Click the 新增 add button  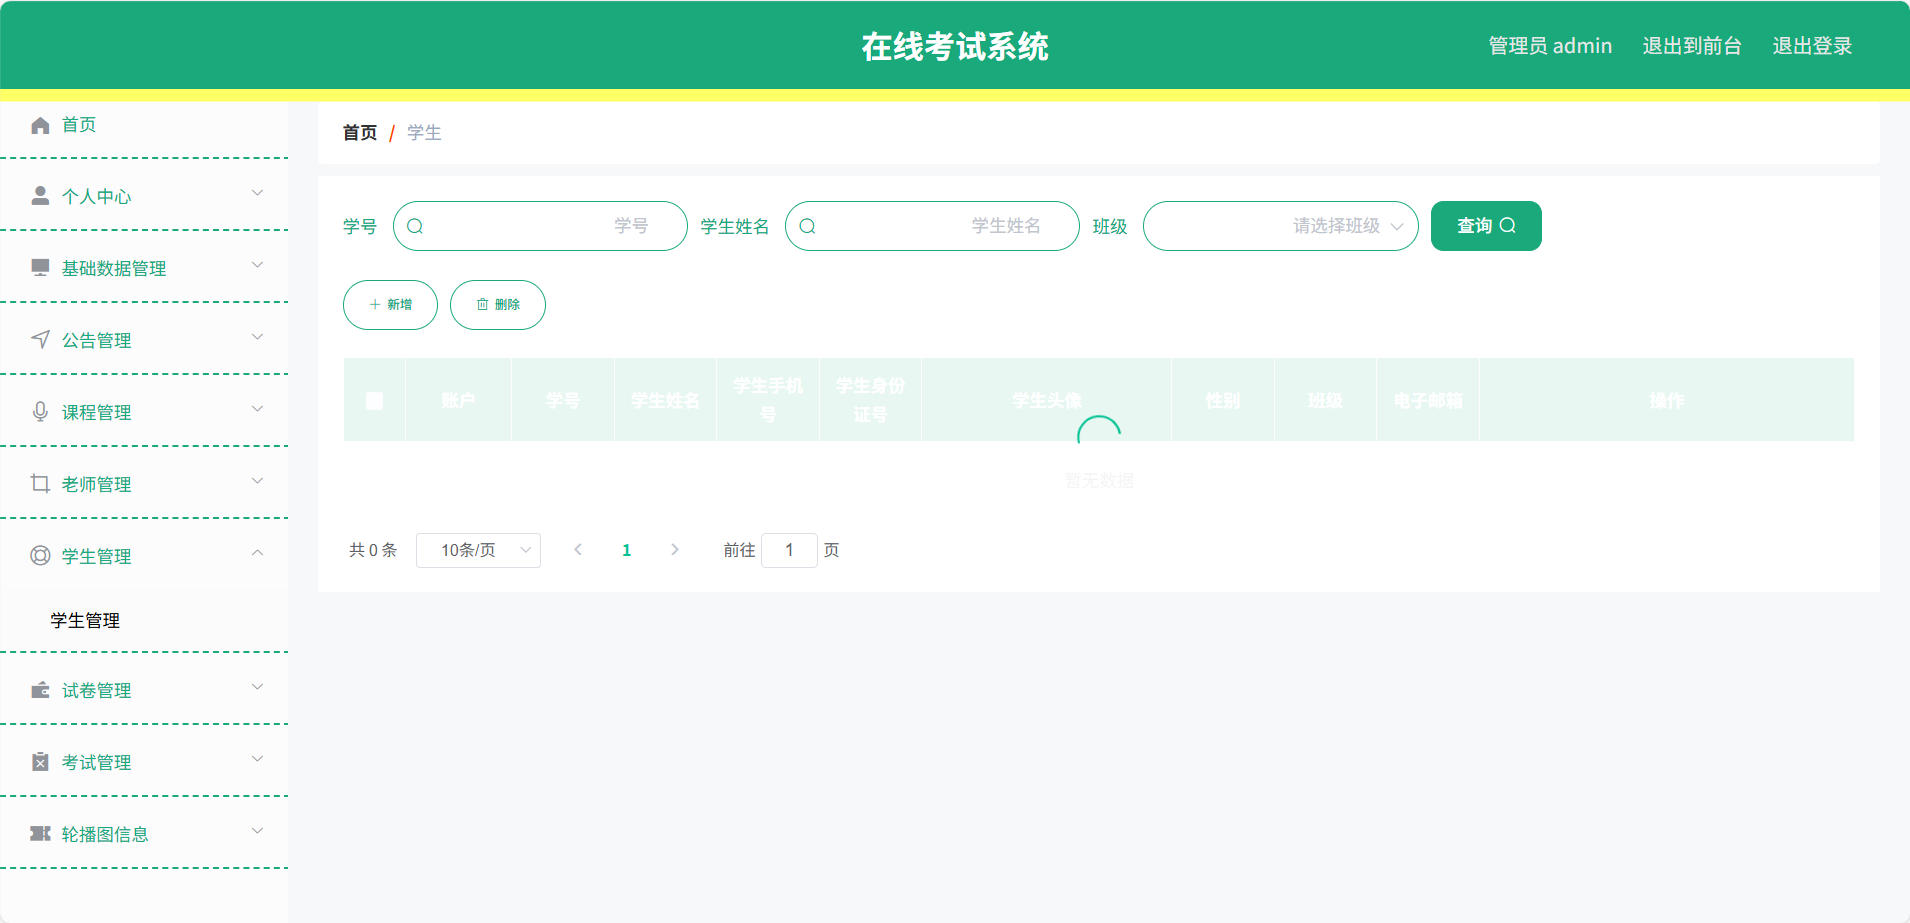[390, 305]
